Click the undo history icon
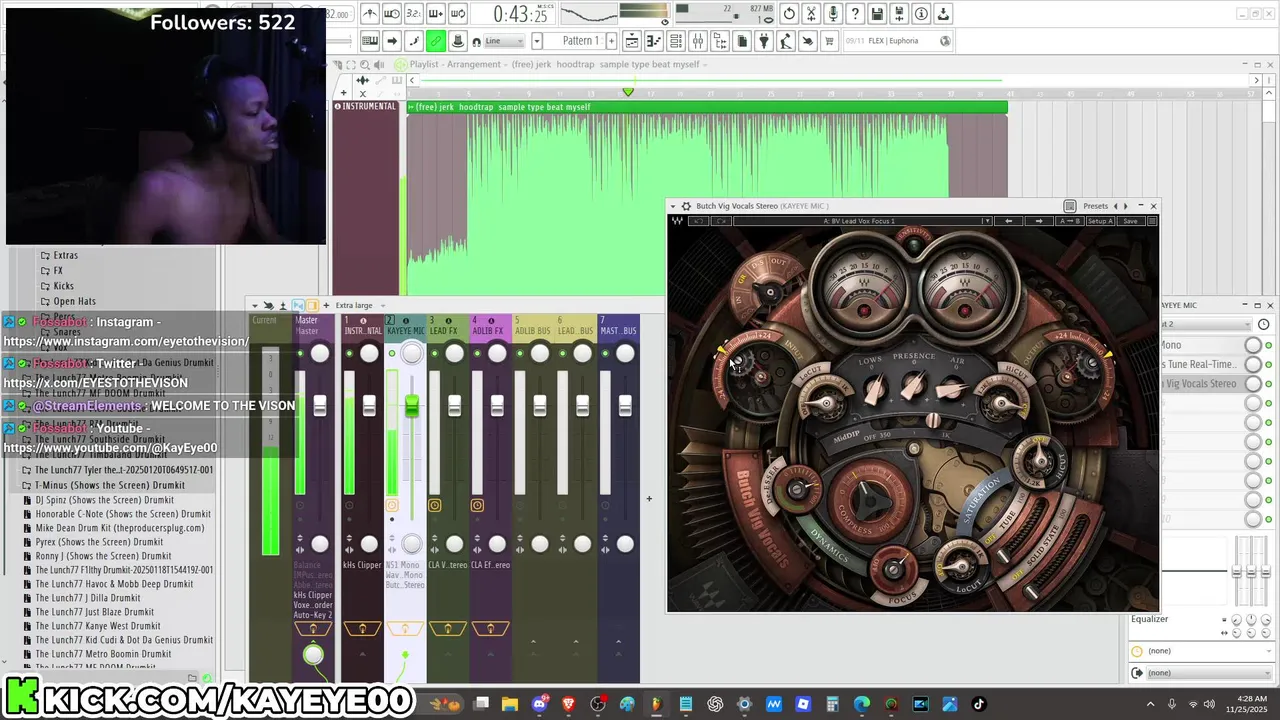This screenshot has width=1280, height=720. pos(789,14)
